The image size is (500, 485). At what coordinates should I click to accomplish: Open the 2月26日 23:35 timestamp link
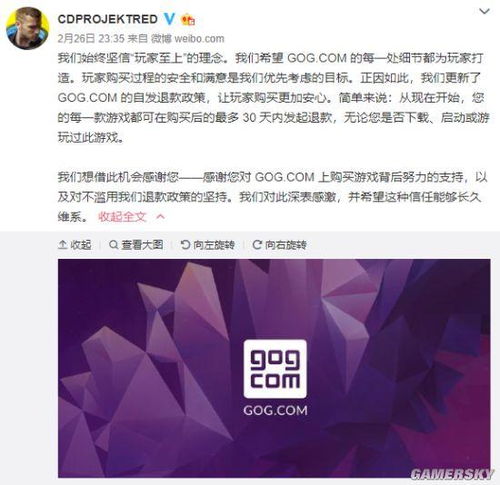click(91, 39)
